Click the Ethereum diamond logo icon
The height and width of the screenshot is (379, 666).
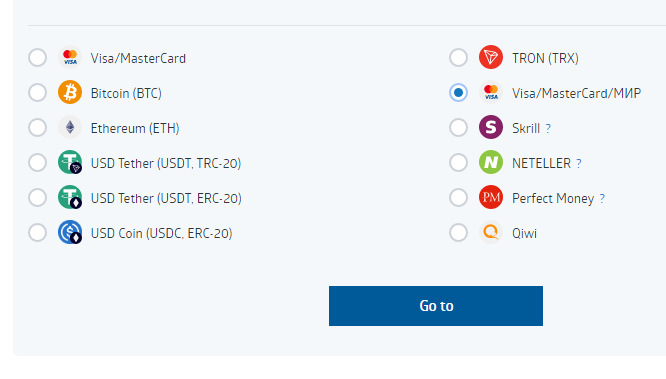coord(70,127)
